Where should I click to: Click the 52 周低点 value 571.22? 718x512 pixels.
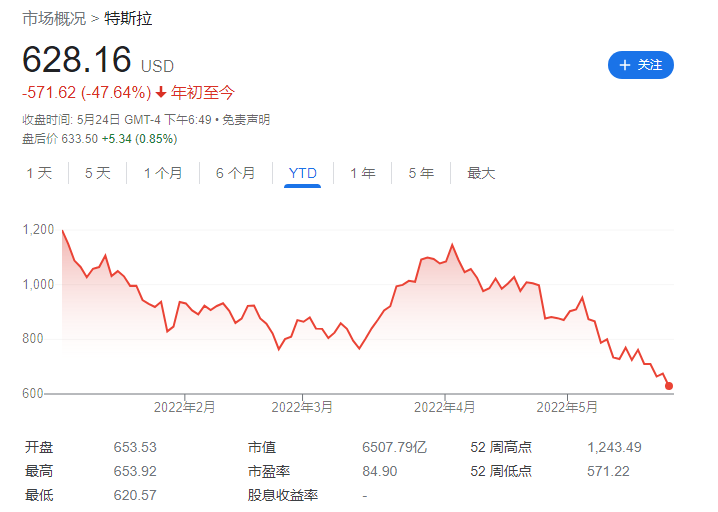coord(609,471)
